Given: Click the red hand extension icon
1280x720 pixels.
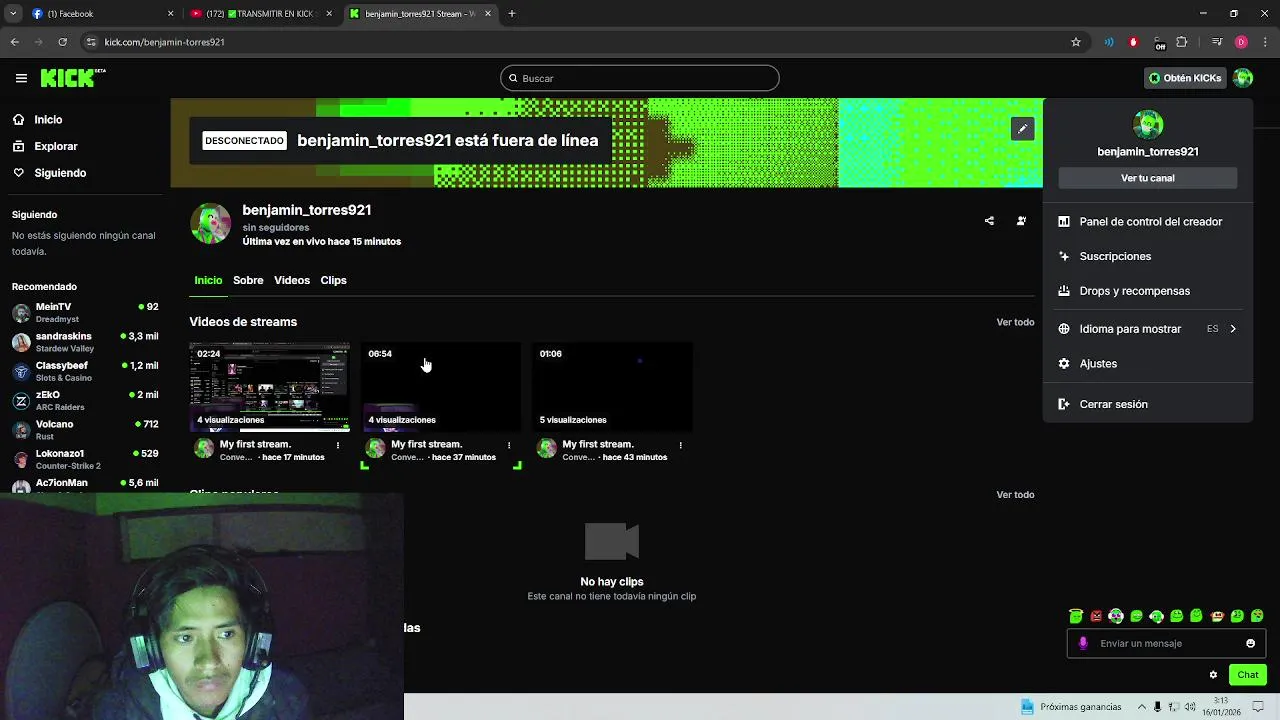Looking at the screenshot, I should coord(1133,42).
